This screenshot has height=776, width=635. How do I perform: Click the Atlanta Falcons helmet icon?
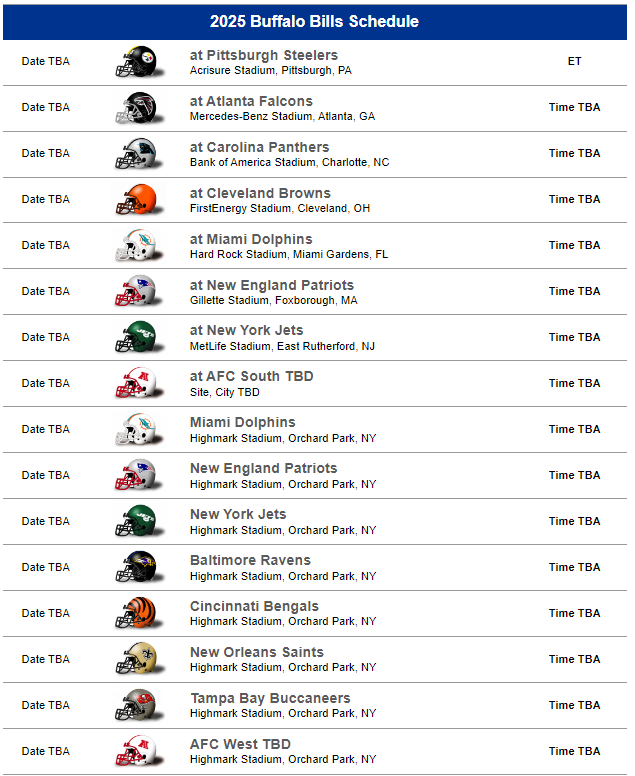pos(135,108)
